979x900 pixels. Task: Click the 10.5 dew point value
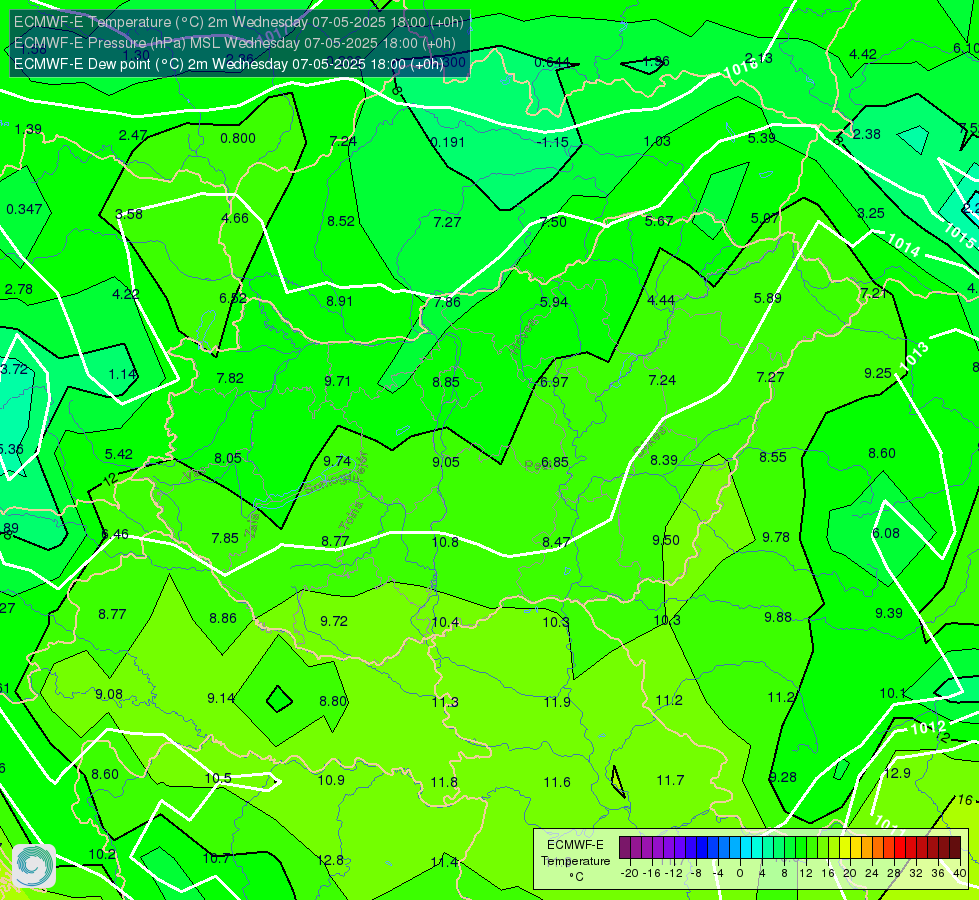tap(219, 778)
